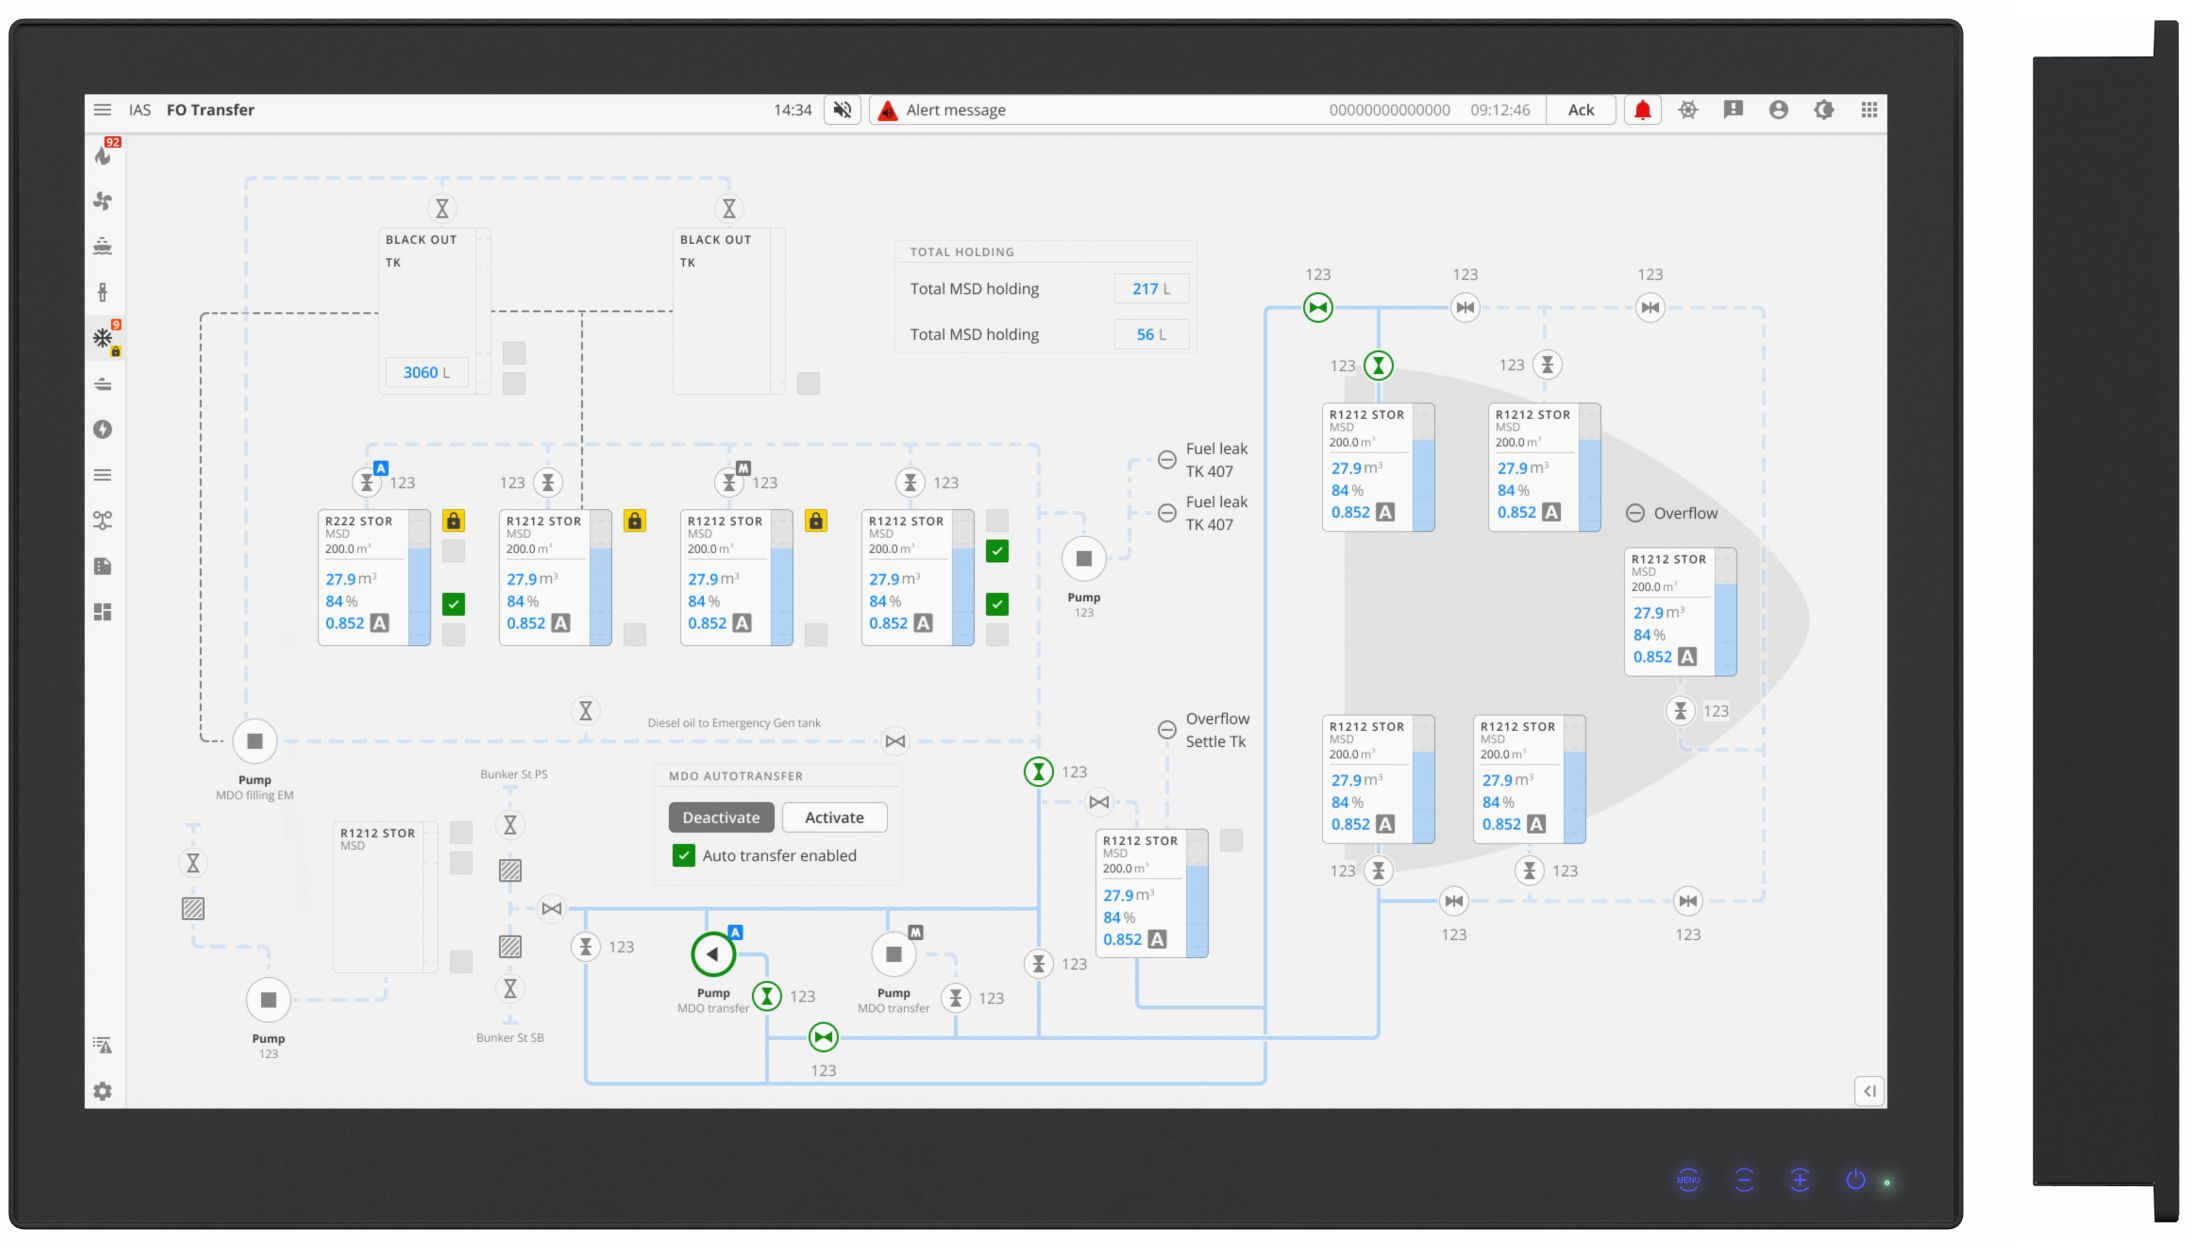Screen dimensions: 2194x1248
Task: Open the sidebar three-line list icon
Action: pos(103,475)
